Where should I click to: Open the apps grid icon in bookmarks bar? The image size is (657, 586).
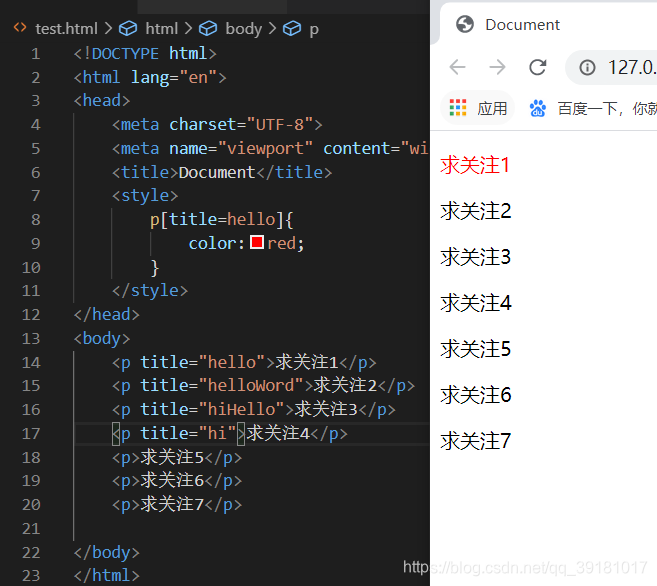tap(458, 108)
